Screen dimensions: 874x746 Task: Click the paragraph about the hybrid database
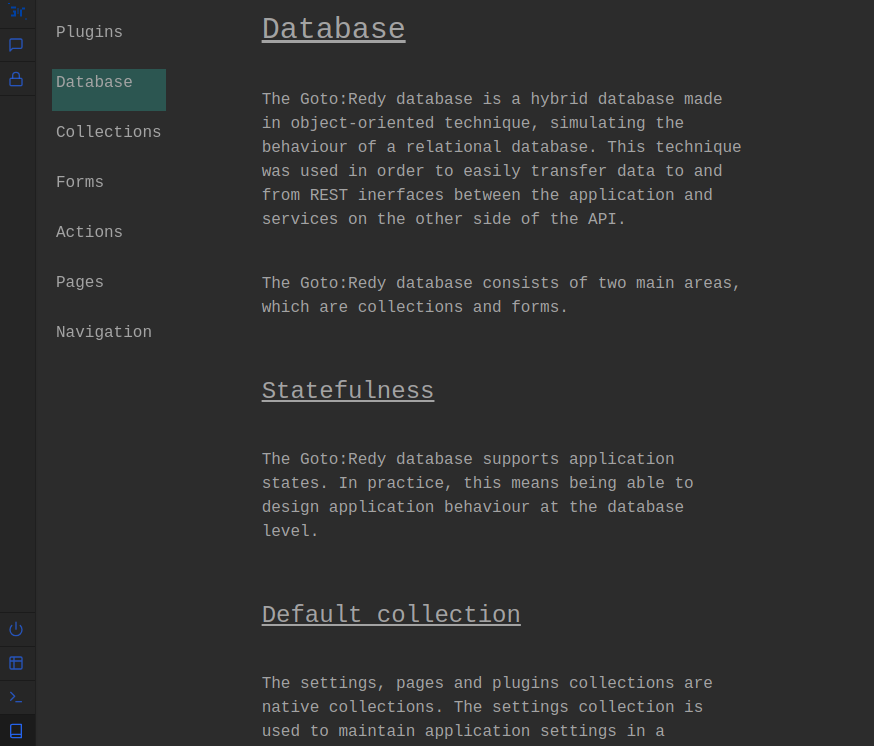click(500, 158)
